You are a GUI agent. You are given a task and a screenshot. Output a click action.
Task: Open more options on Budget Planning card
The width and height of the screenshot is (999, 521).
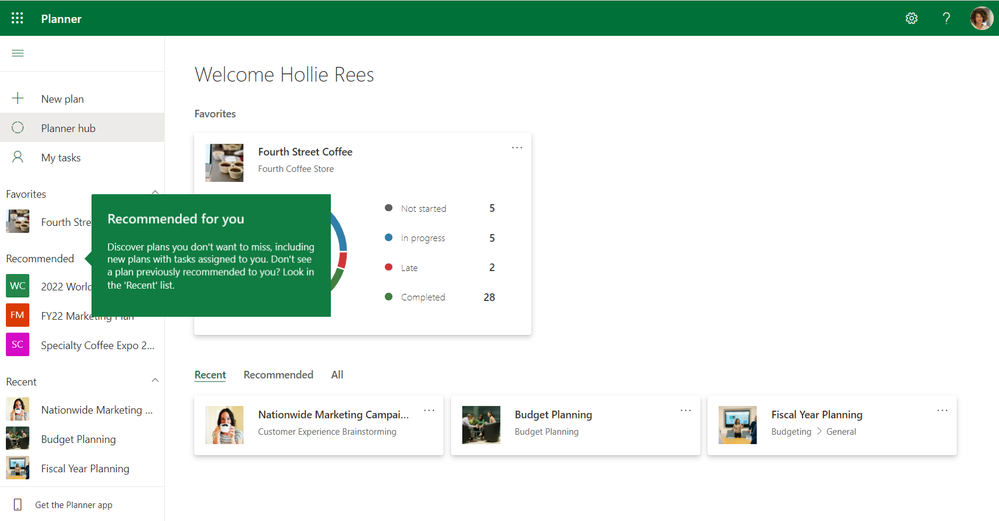(686, 410)
